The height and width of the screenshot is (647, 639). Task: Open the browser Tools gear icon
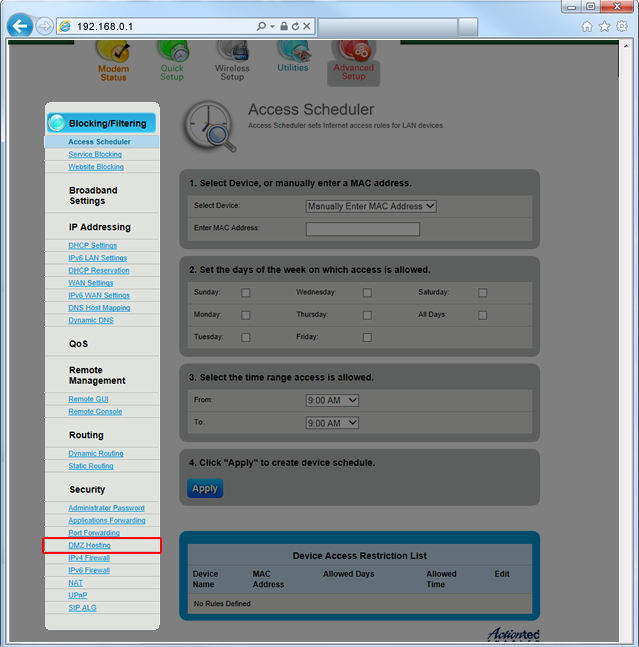point(622,26)
